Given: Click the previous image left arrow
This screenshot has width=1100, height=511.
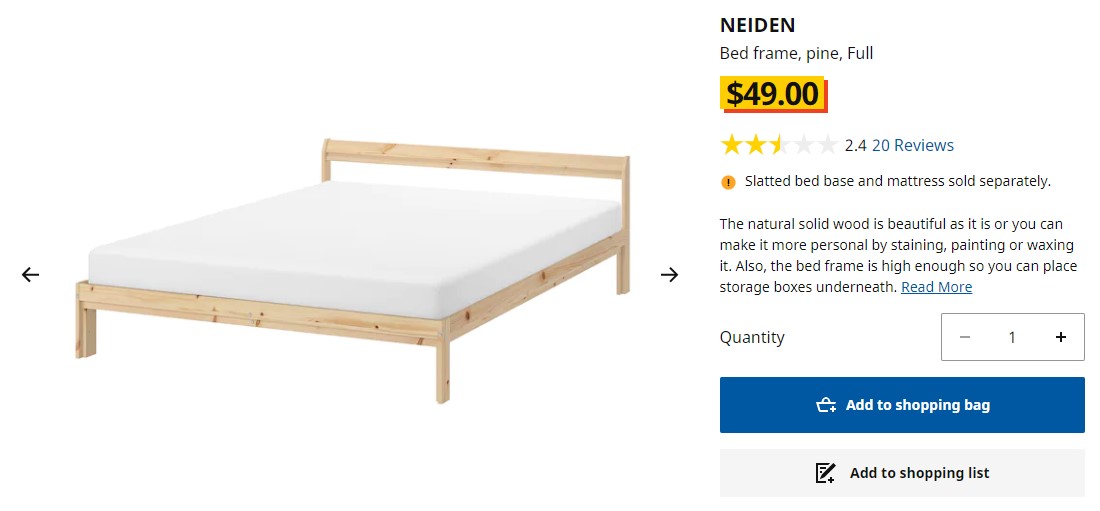Looking at the screenshot, I should [x=30, y=275].
